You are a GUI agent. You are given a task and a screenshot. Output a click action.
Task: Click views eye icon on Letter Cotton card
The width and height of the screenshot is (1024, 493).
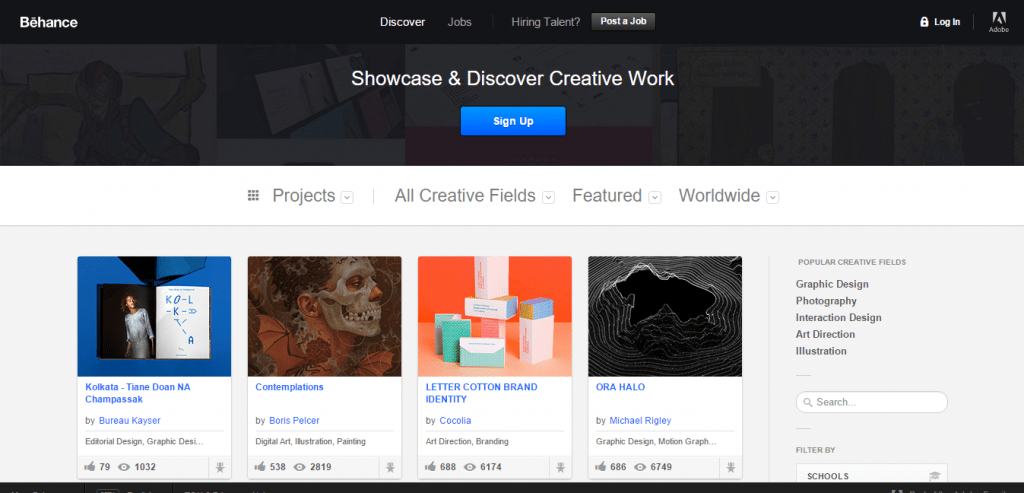470,467
